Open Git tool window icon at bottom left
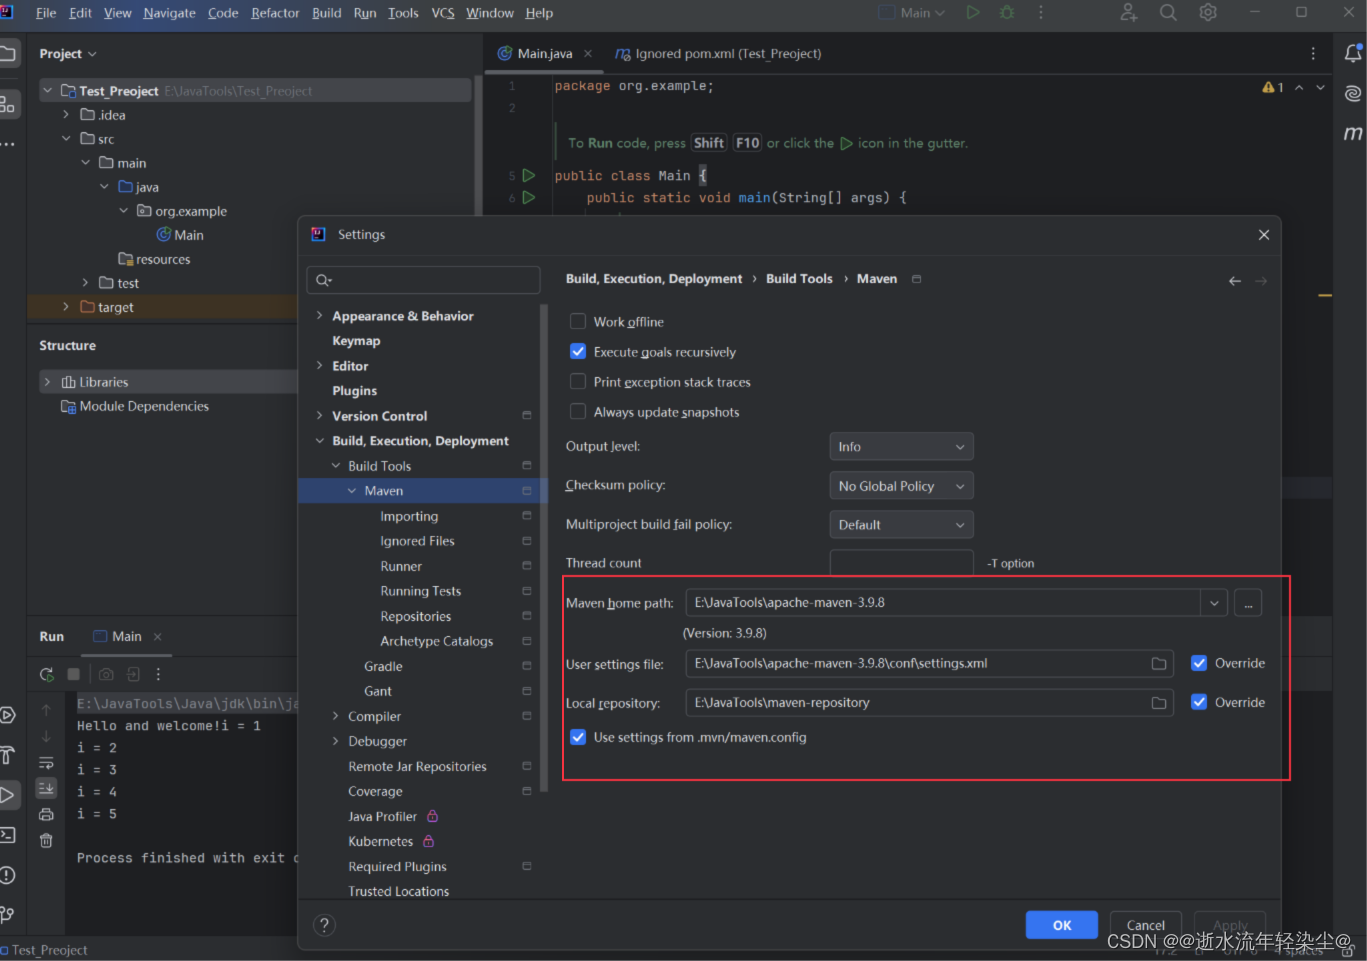The height and width of the screenshot is (961, 1367). tap(8, 914)
